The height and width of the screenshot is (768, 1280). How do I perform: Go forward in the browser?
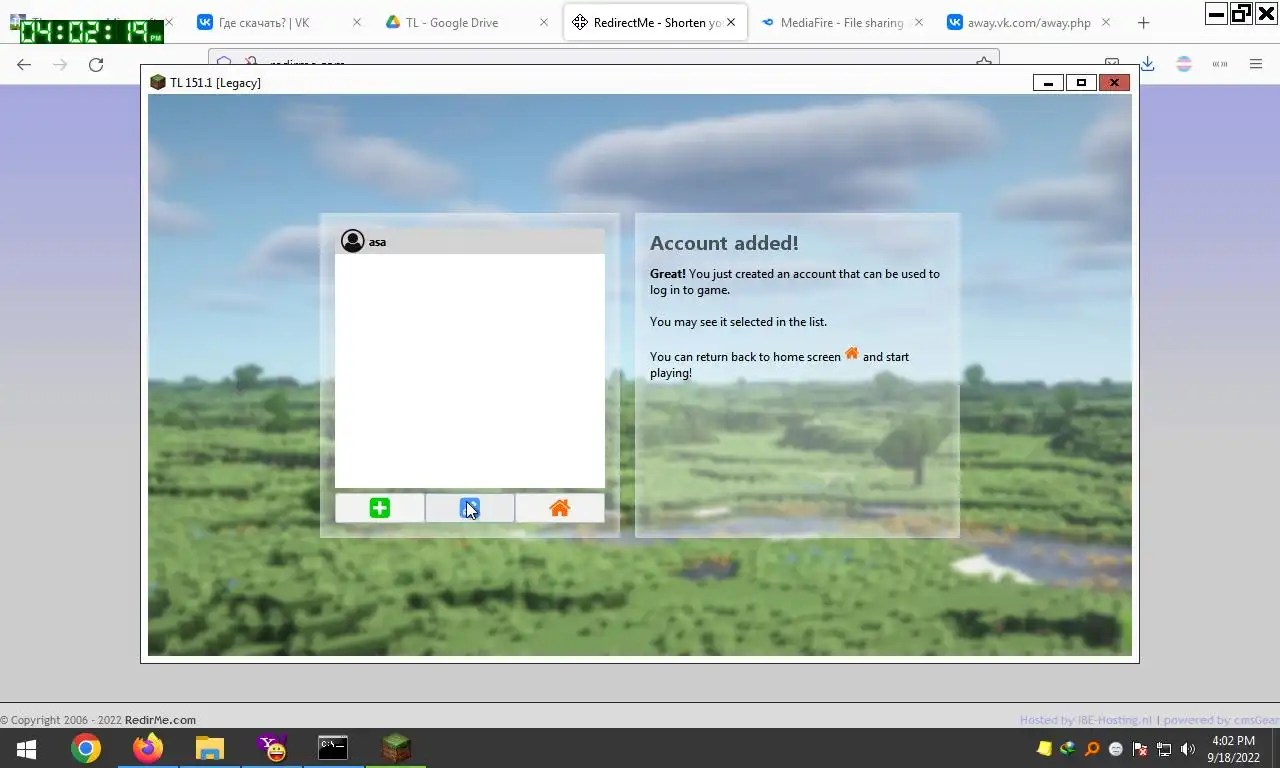(x=60, y=64)
